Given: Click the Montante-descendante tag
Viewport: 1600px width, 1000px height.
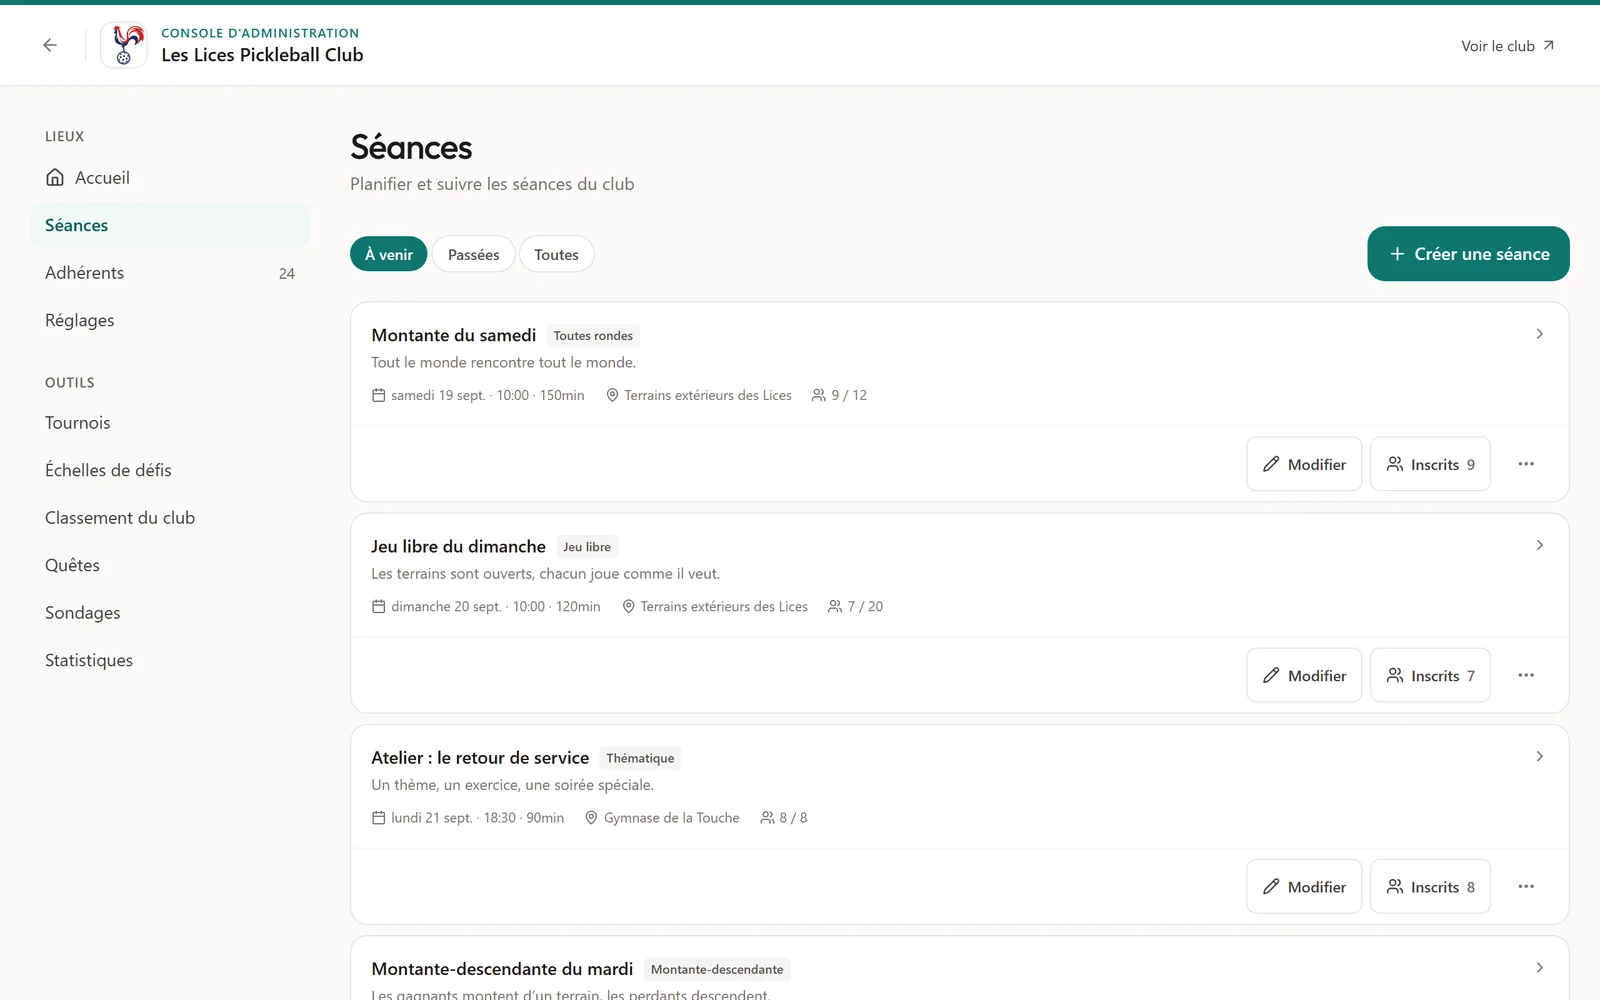Looking at the screenshot, I should (x=717, y=969).
